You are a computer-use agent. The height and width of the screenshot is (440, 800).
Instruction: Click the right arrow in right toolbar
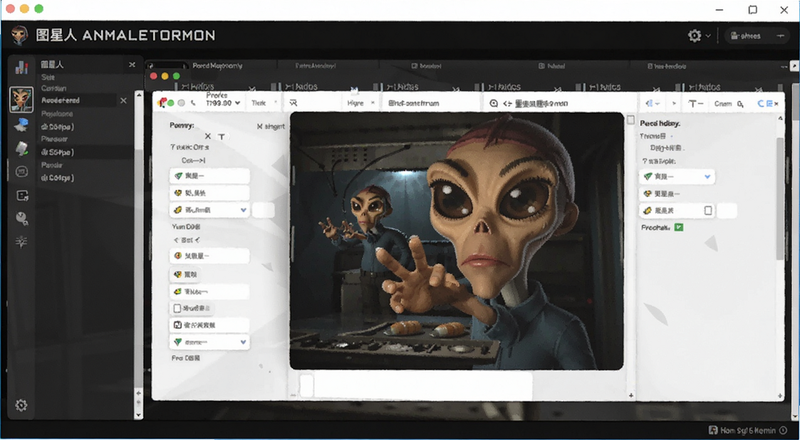tap(674, 103)
